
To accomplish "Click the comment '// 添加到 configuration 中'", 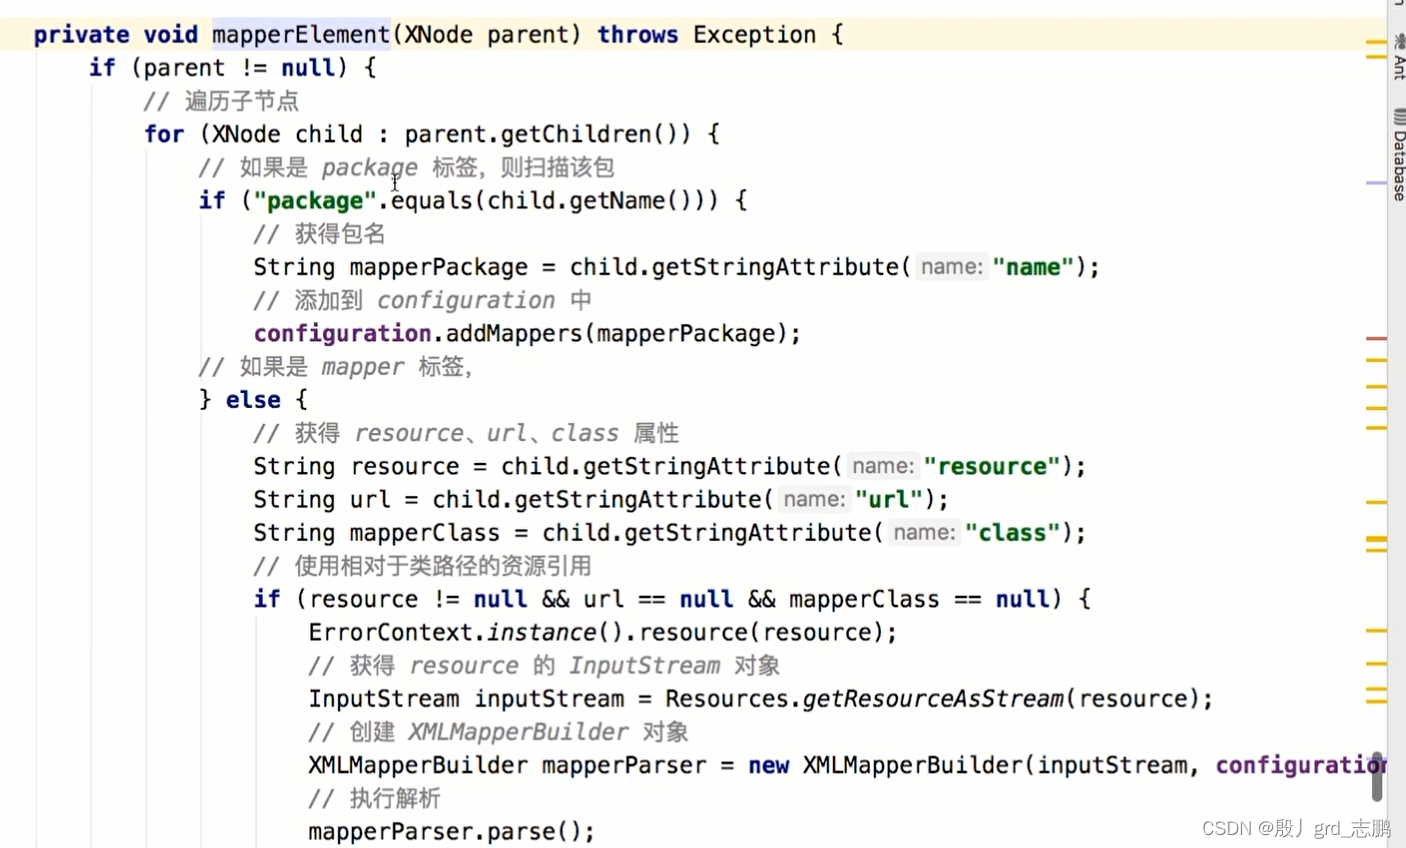I will coord(422,300).
